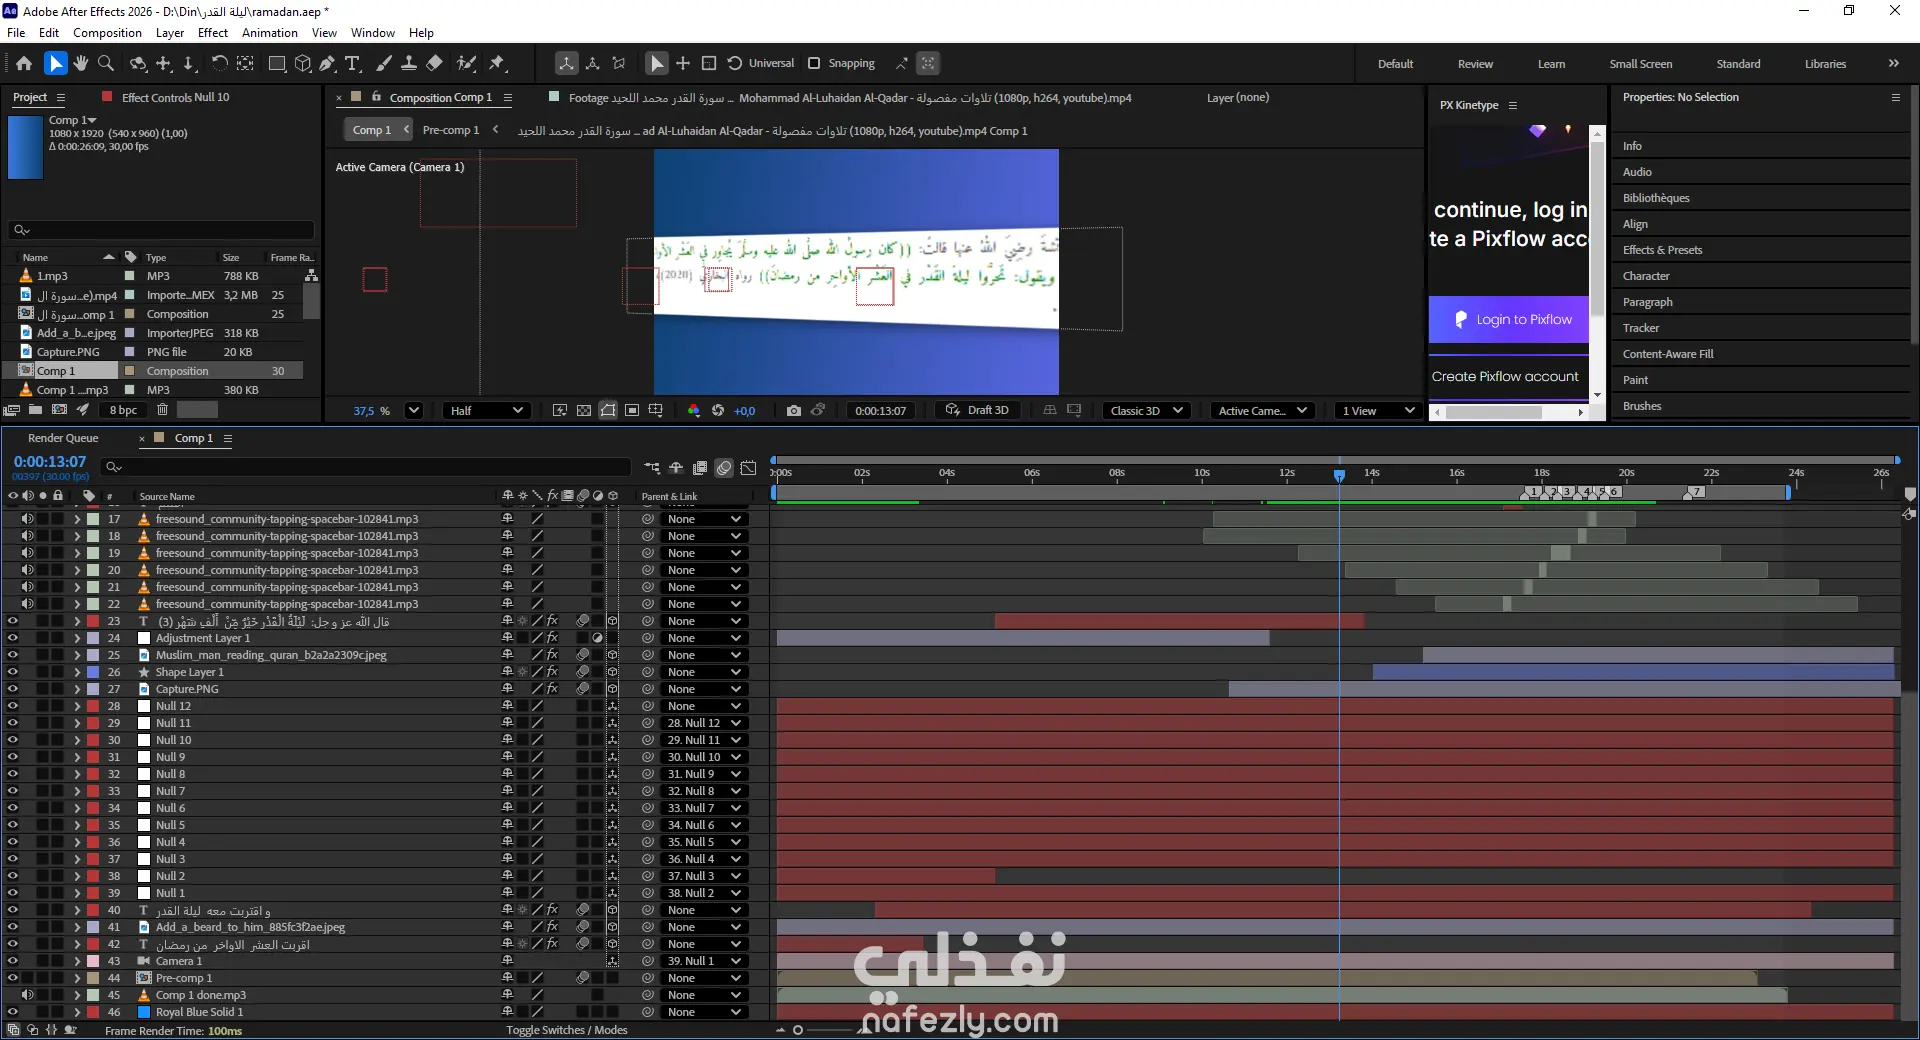Click Create Pixflow account link
1920x1040 pixels.
tap(1505, 377)
